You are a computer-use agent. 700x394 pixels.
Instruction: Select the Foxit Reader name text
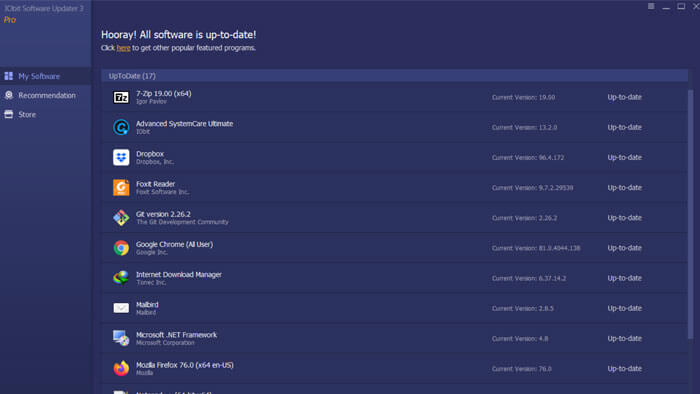click(155, 184)
